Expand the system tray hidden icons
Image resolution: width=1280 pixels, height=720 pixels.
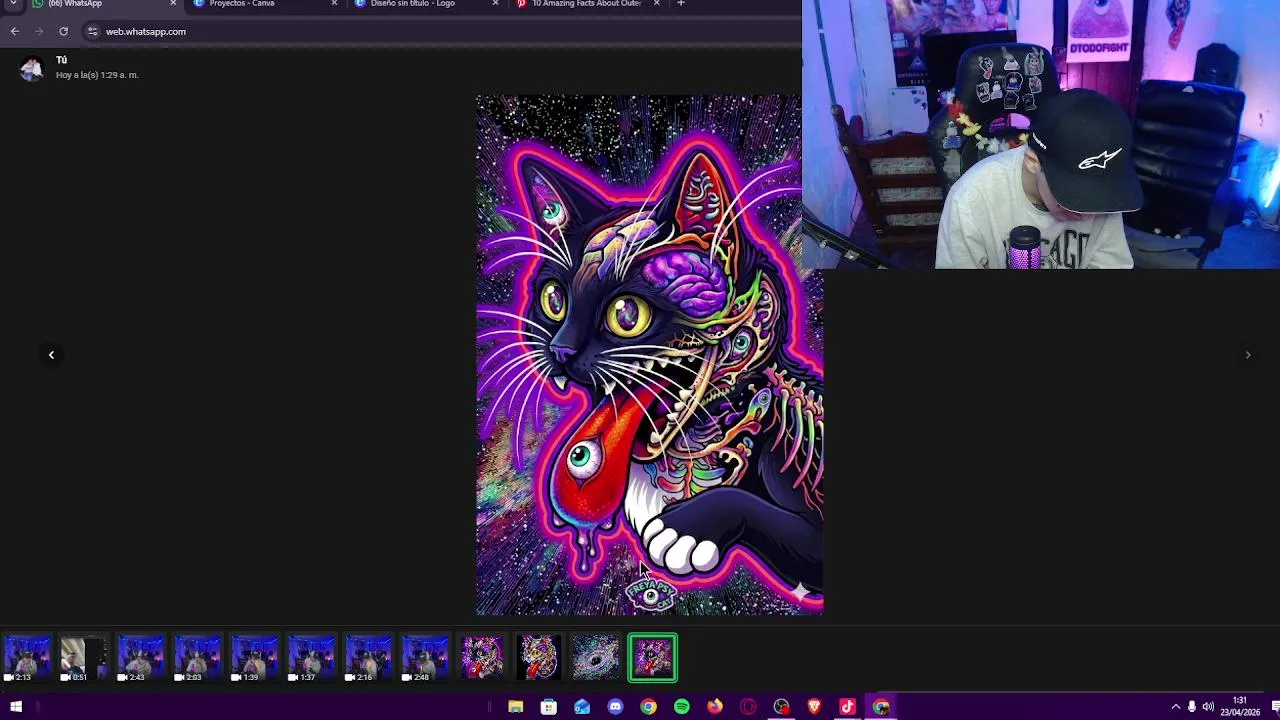coord(1176,707)
